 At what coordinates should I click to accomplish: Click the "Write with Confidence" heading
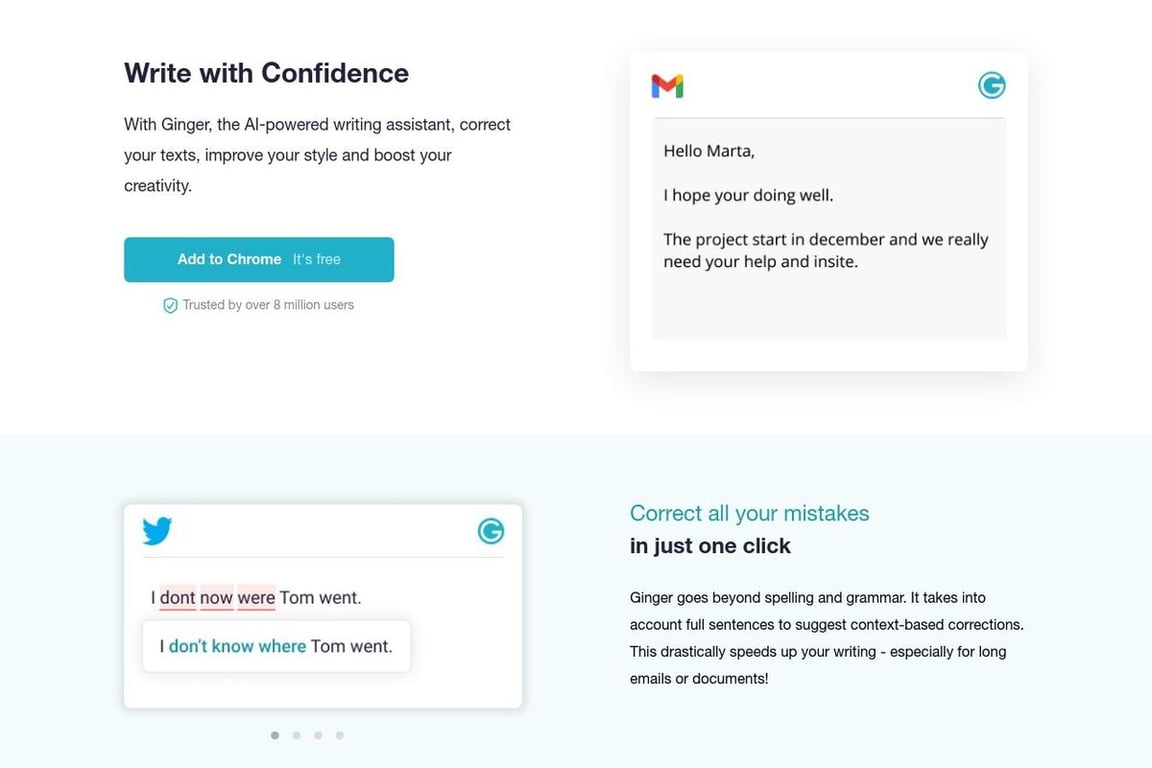[266, 73]
